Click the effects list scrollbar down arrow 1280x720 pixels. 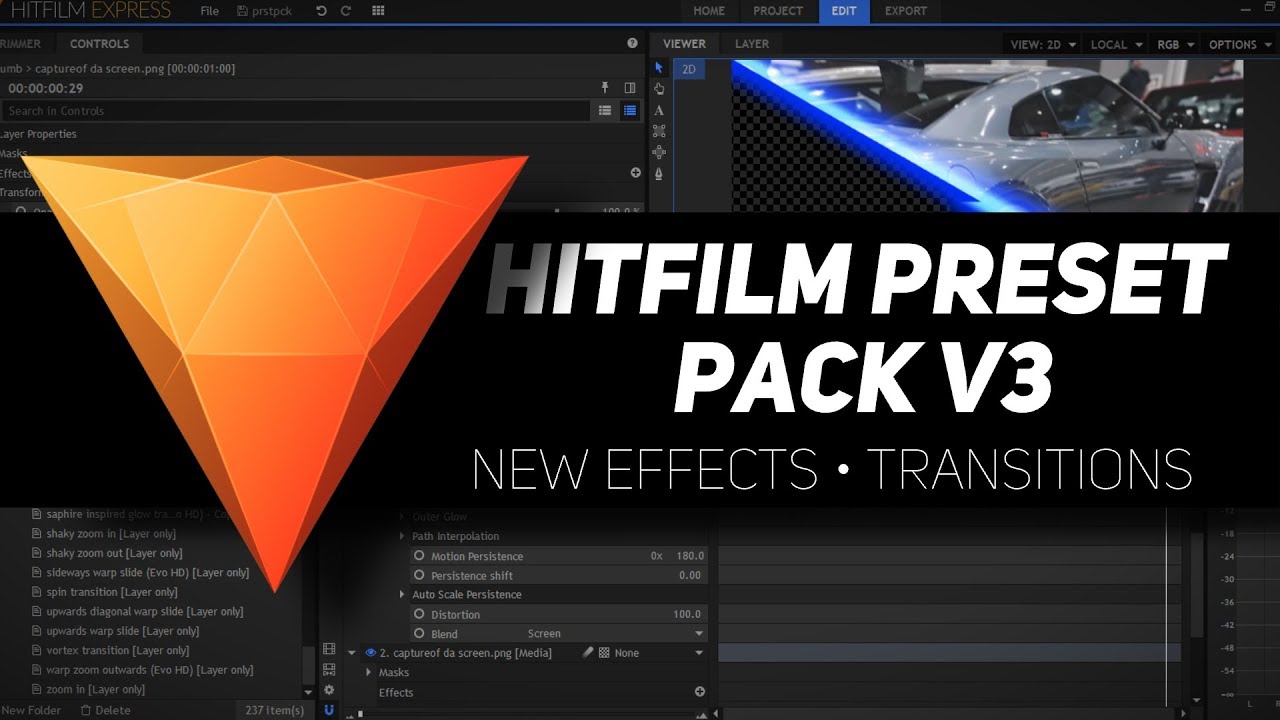[x=308, y=691]
